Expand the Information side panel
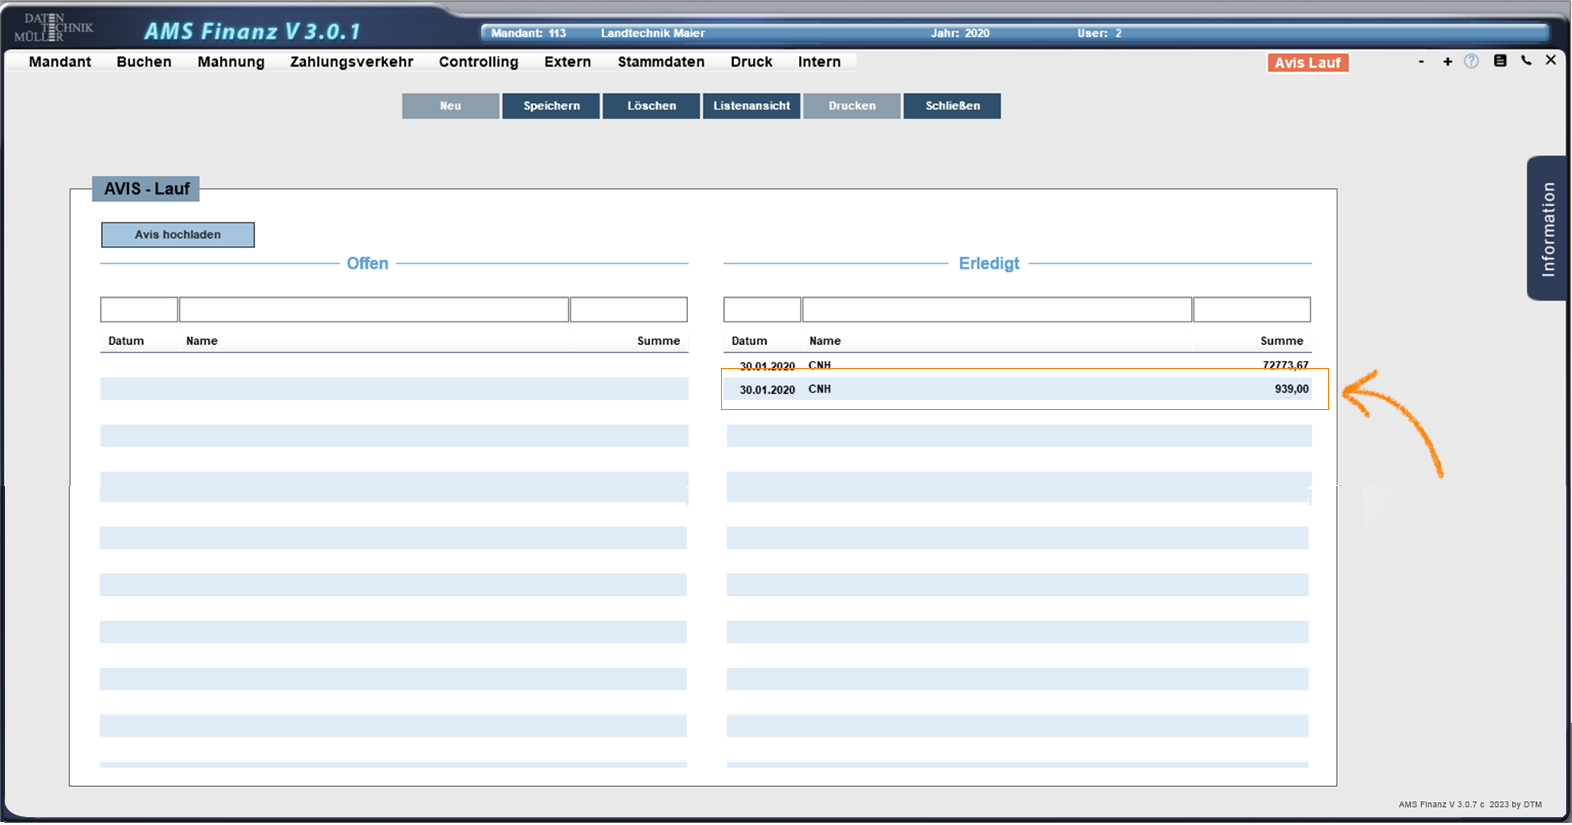This screenshot has width=1572, height=825. (1547, 228)
